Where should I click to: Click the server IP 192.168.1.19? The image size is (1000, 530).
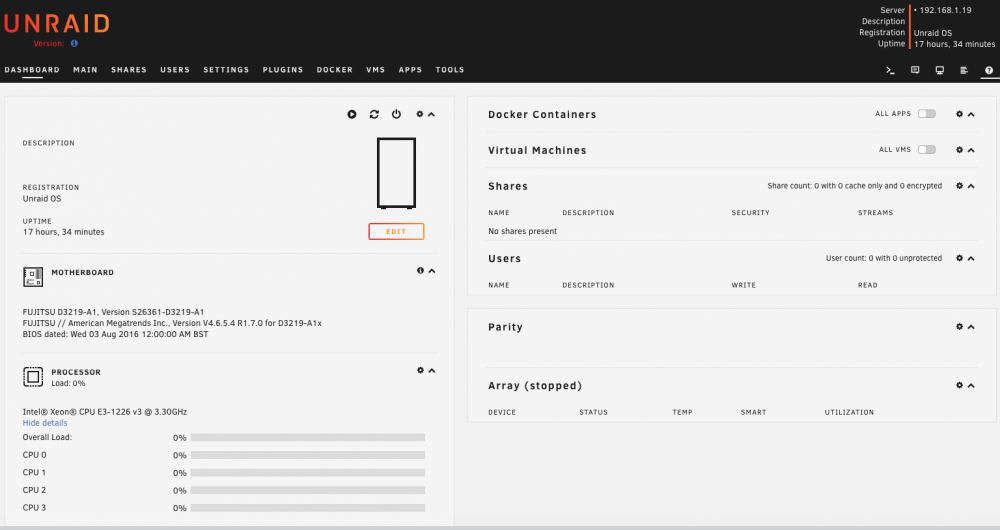pos(945,10)
